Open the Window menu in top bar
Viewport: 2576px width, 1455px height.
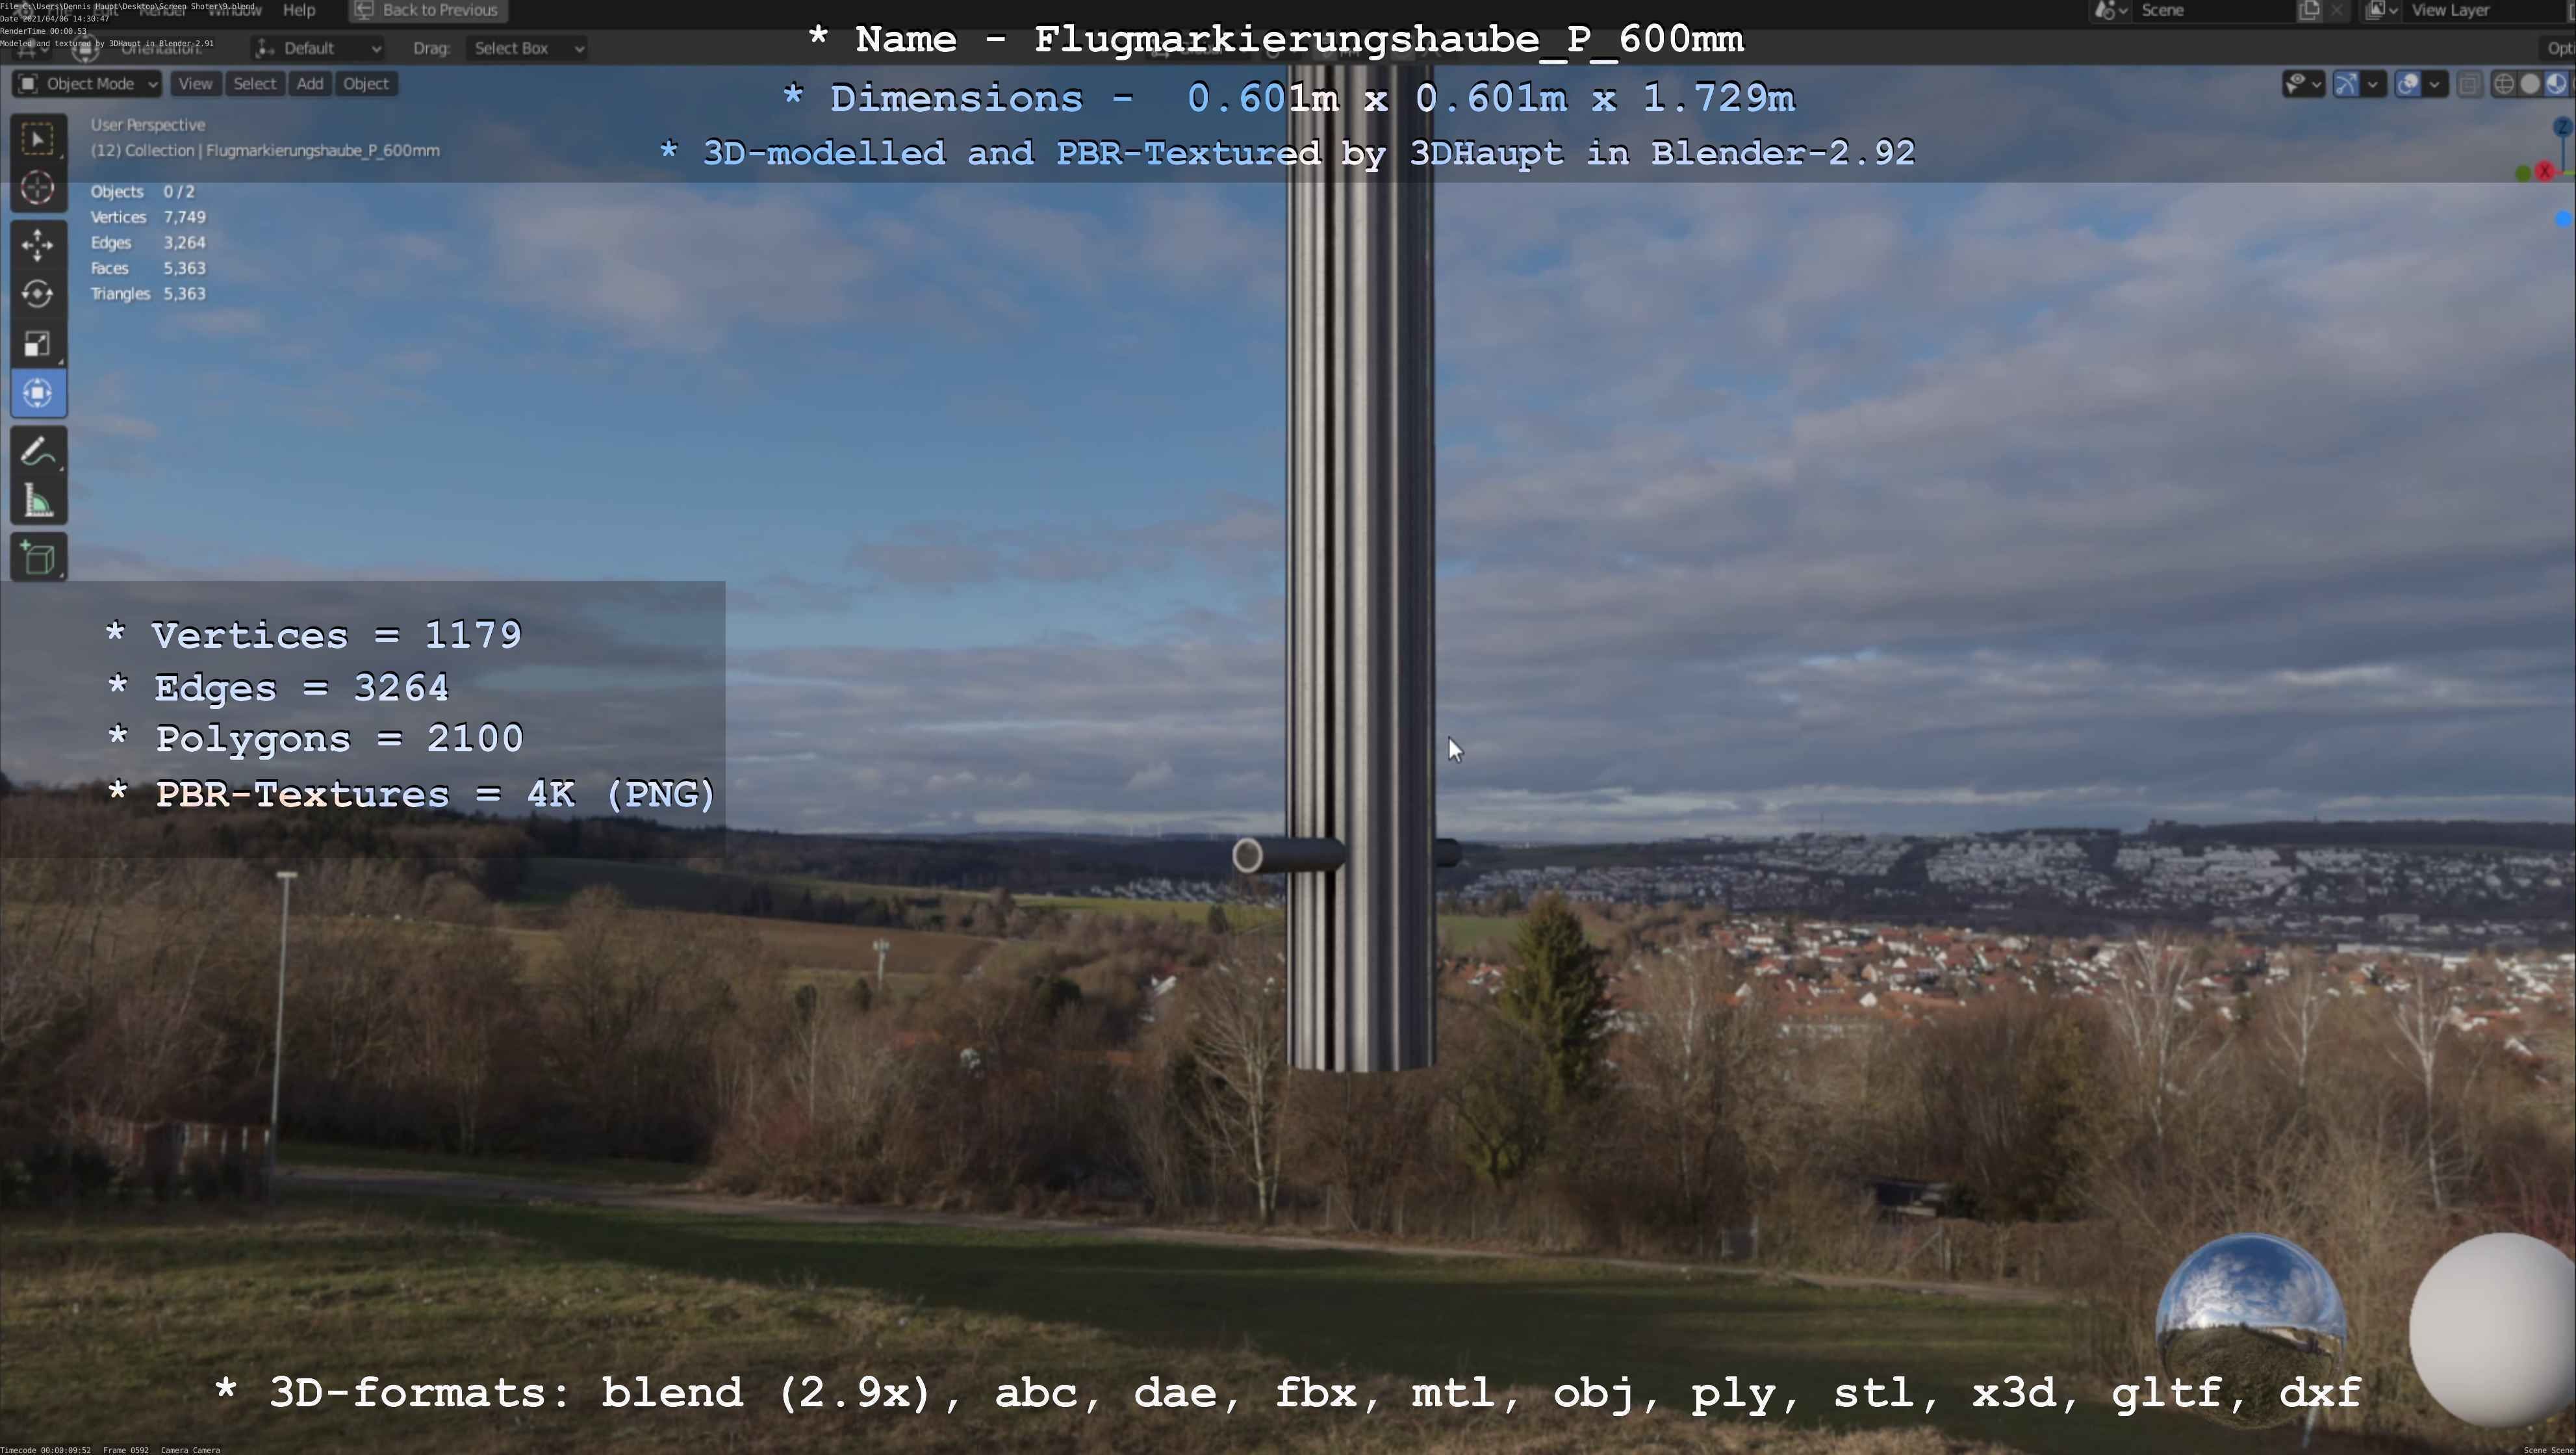[x=234, y=10]
